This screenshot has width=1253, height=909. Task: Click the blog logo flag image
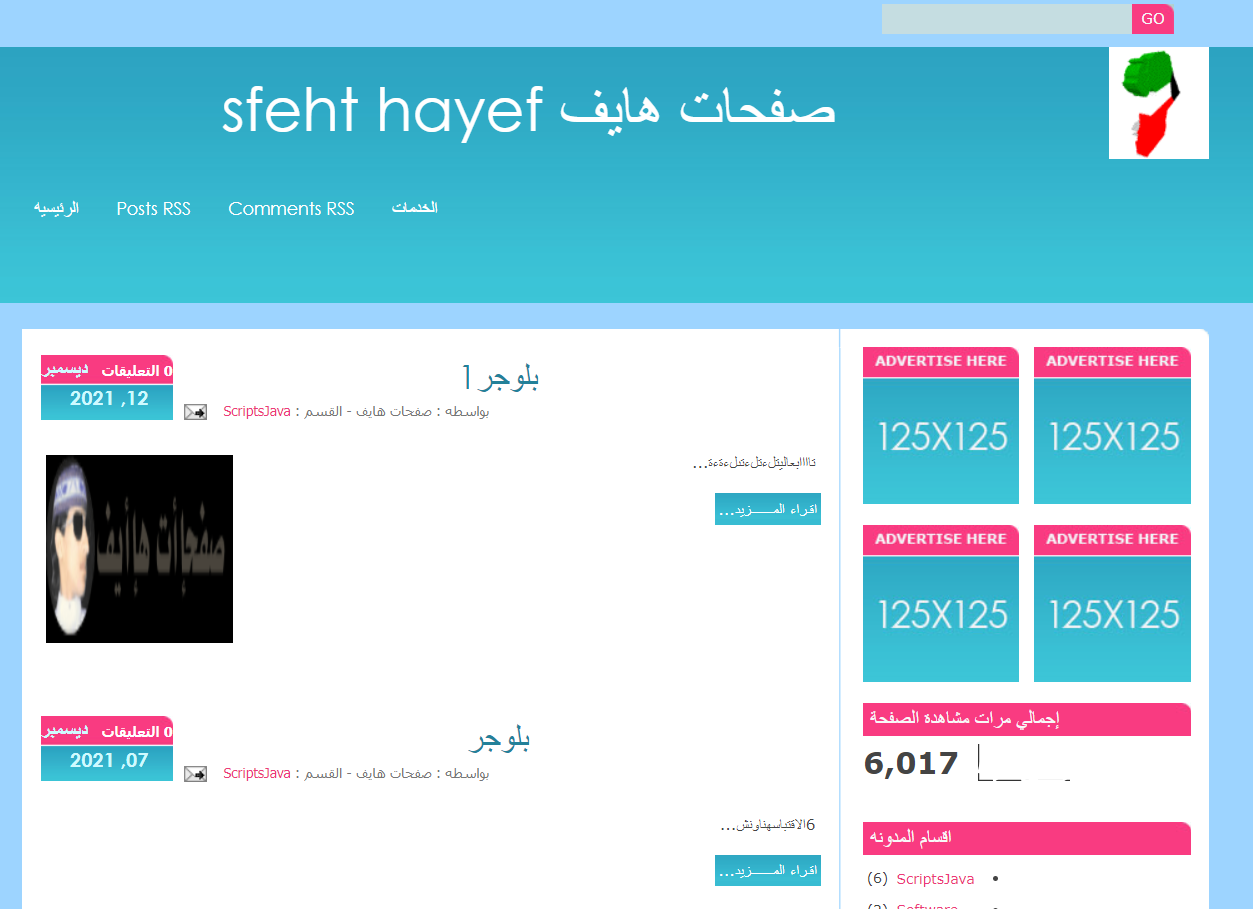pyautogui.click(x=1159, y=103)
